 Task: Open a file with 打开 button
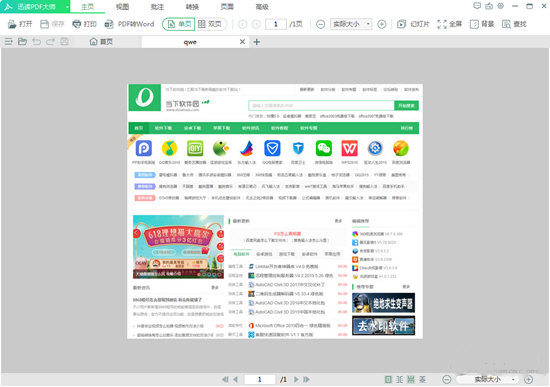pyautogui.click(x=20, y=24)
